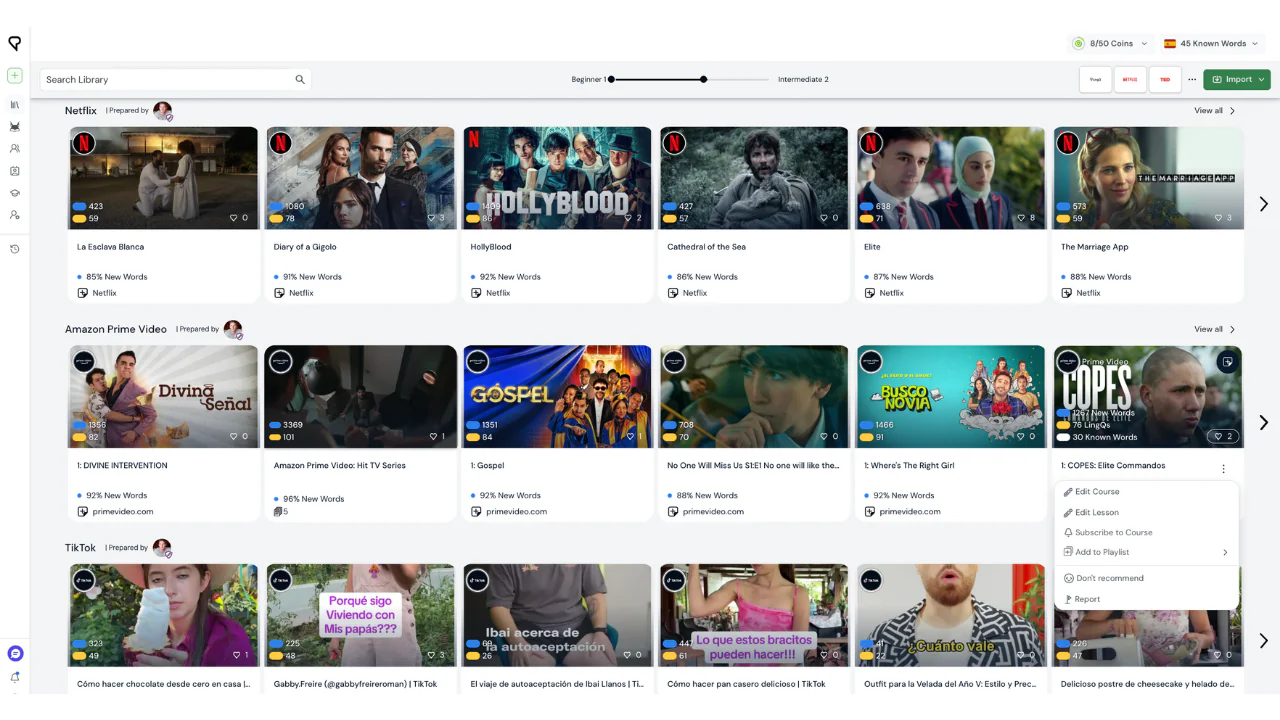
Task: Open the blue chat bubble icon
Action: [14, 653]
